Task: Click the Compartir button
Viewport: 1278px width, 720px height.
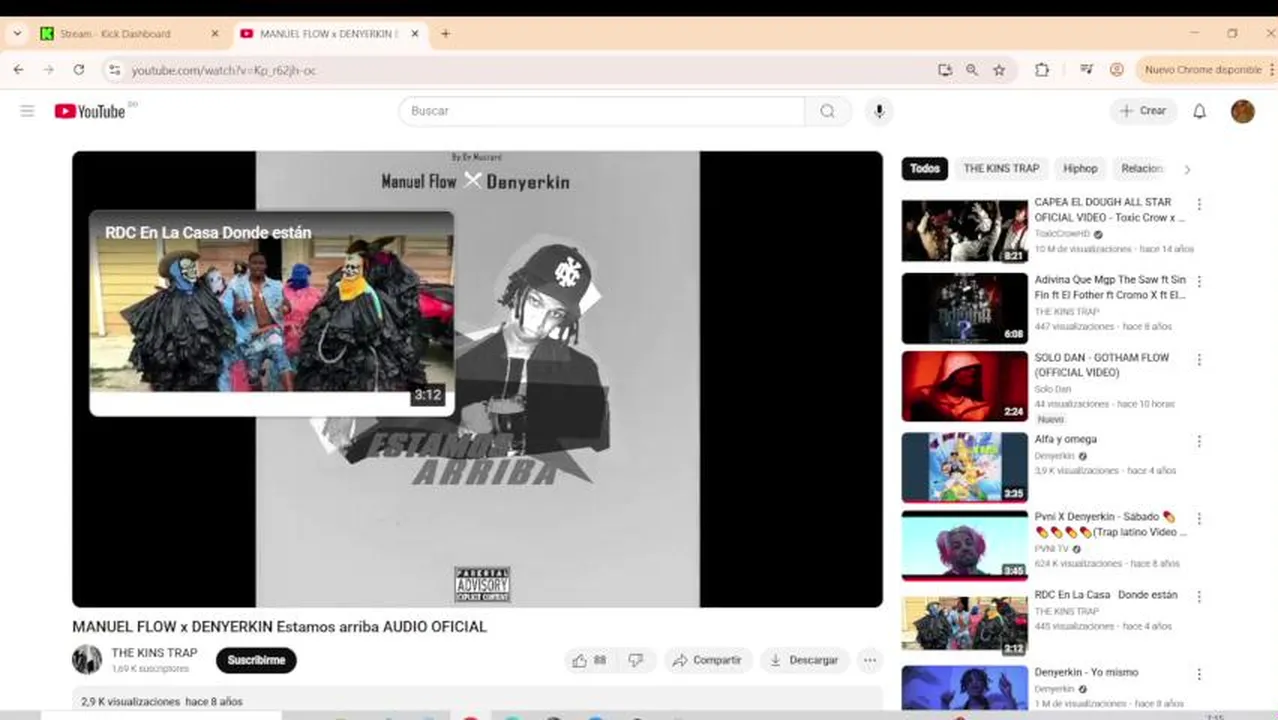Action: [707, 660]
